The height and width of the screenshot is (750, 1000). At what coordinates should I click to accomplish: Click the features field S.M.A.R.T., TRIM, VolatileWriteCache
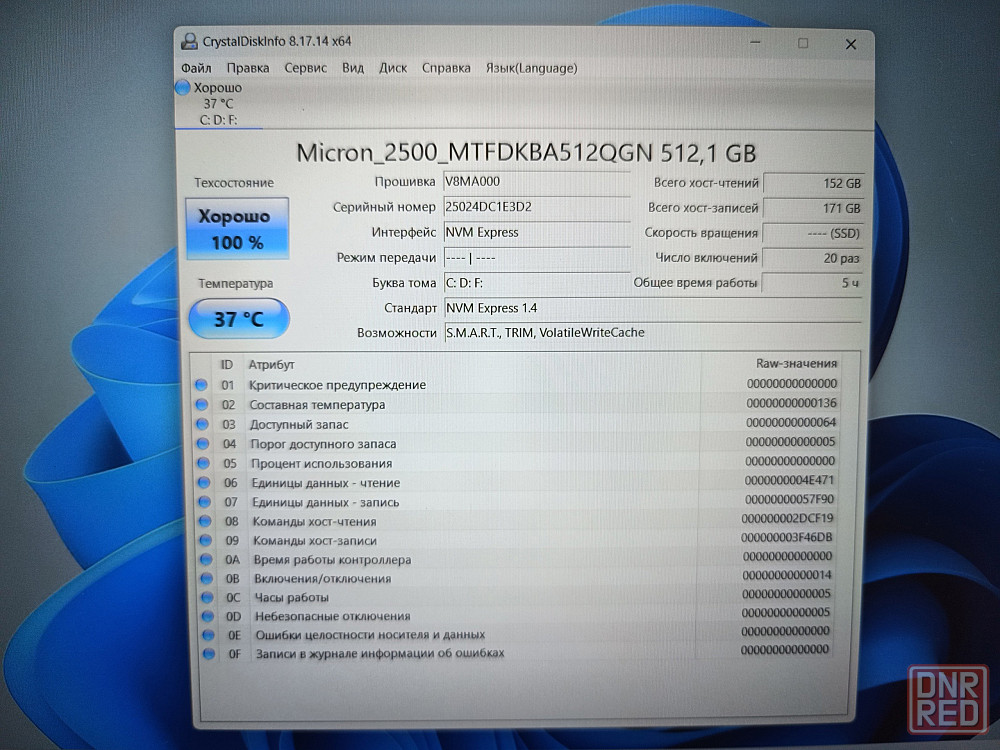[652, 333]
